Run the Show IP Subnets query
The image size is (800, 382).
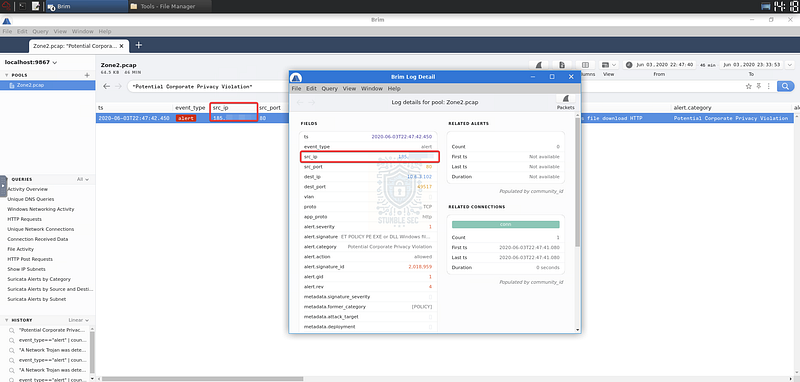[x=27, y=269]
